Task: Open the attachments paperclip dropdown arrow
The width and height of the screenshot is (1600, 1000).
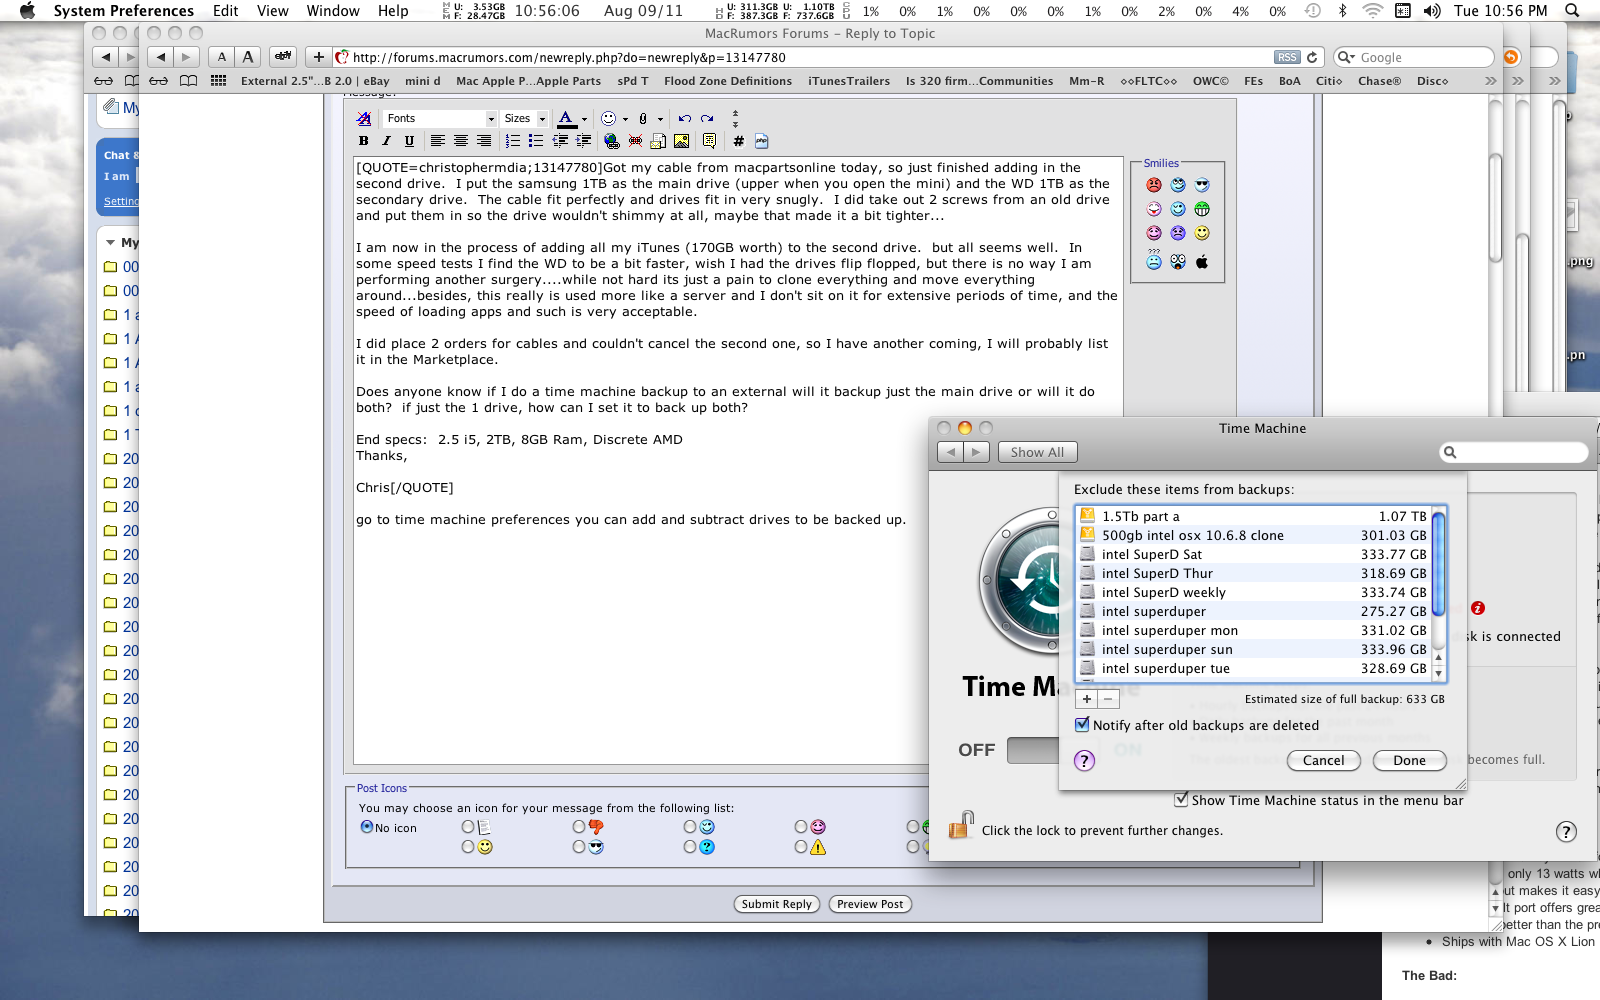Action: click(661, 119)
